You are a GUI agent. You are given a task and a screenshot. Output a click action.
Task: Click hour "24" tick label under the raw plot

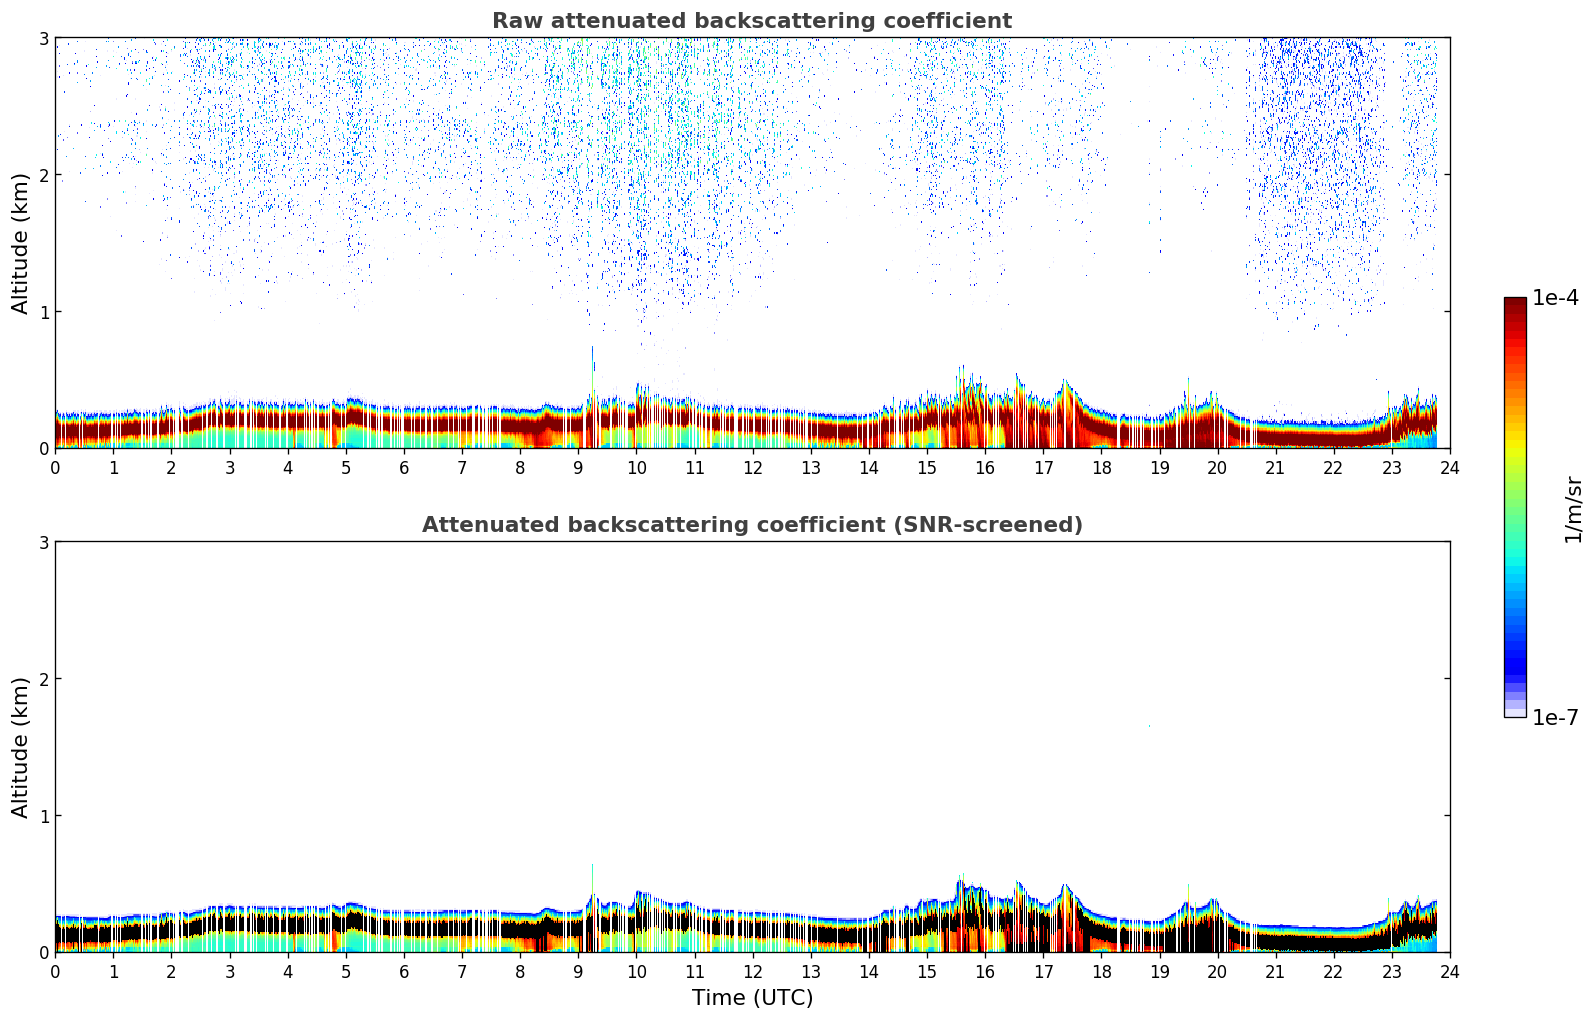(1450, 467)
